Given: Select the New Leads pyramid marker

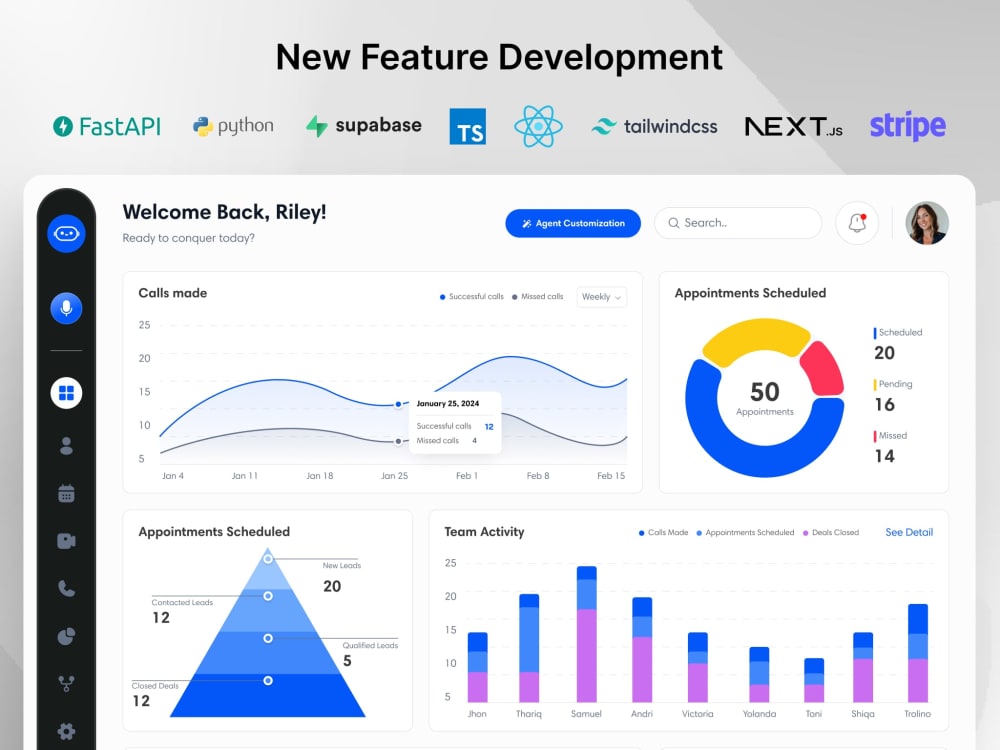Looking at the screenshot, I should click(268, 559).
